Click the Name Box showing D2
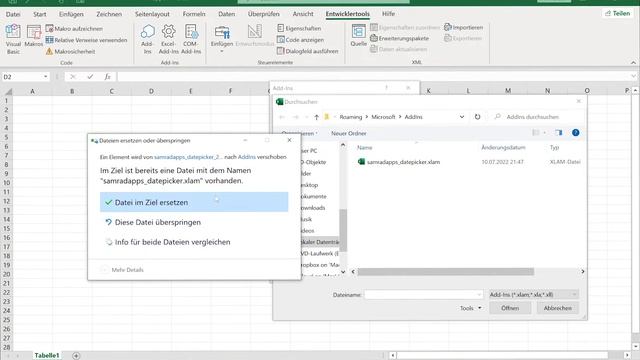Viewport: 640px width, 360px height. [22, 77]
